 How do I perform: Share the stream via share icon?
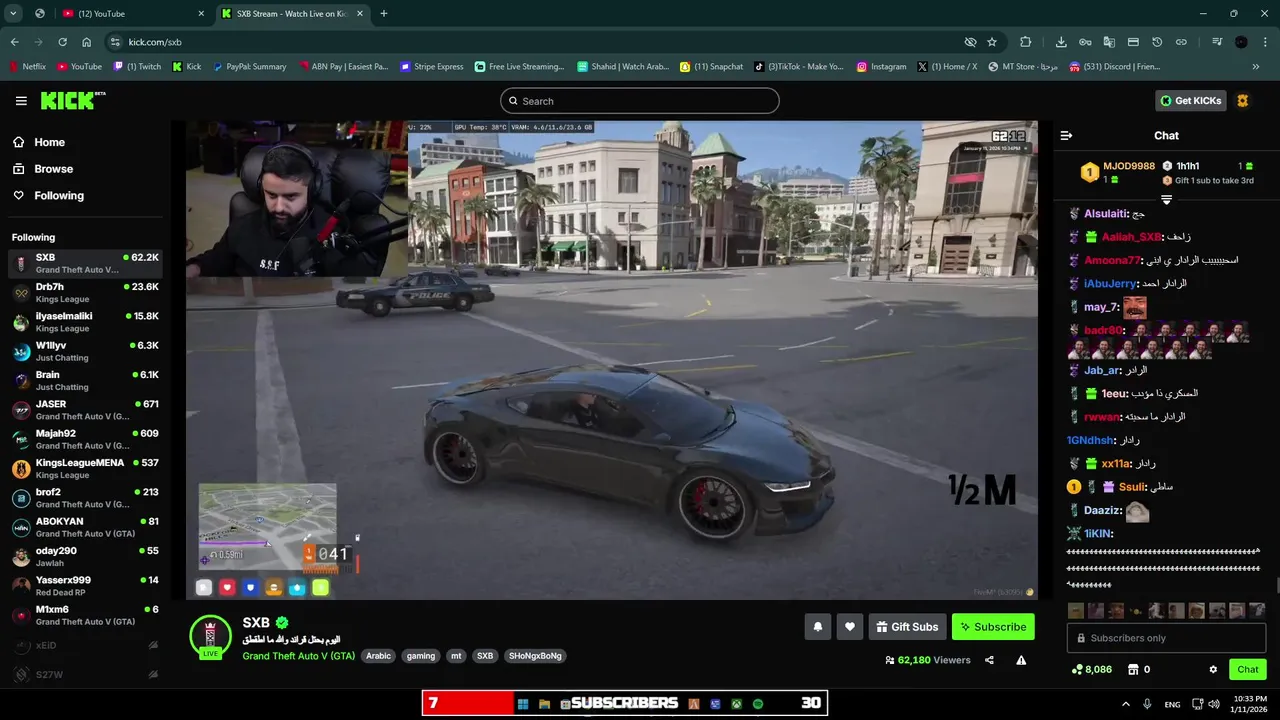[x=989, y=660]
